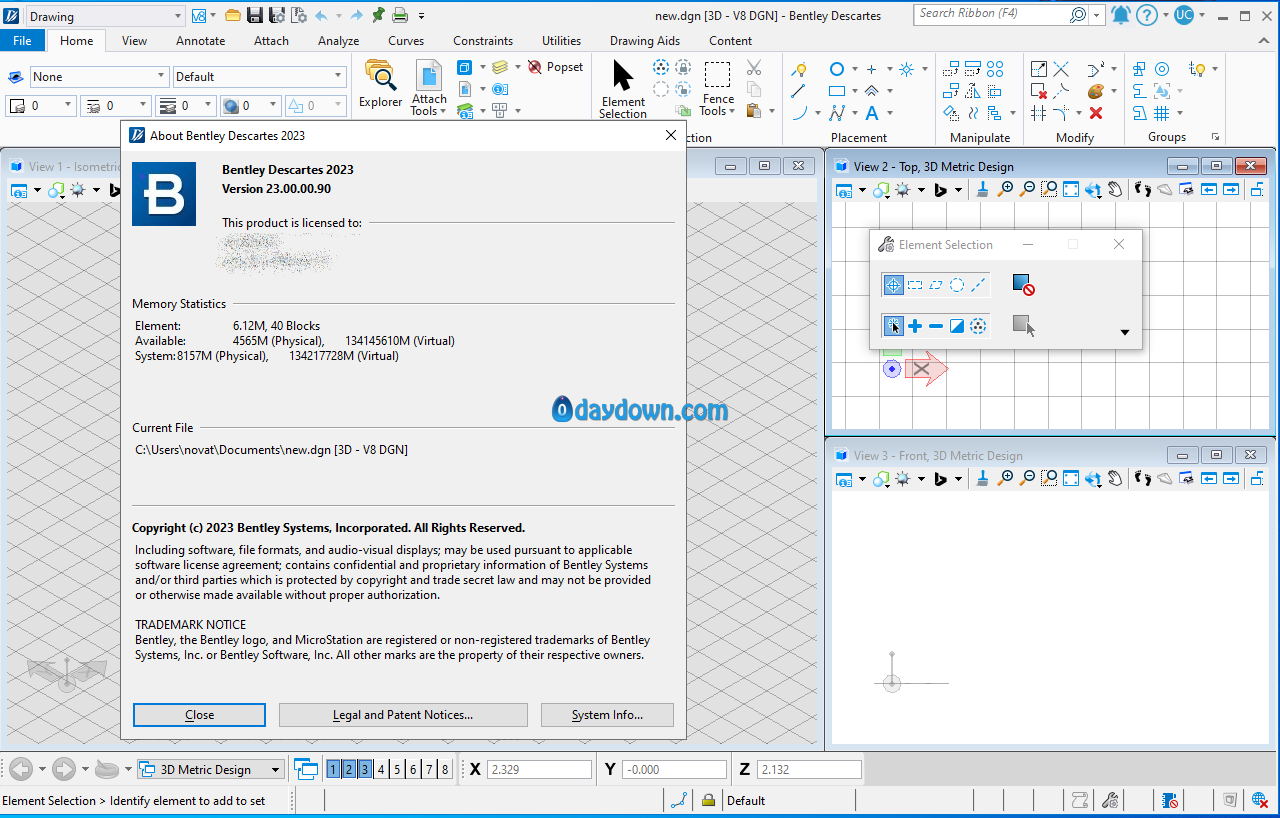
Task: Click the Undo arrow in quick access toolbar
Action: point(321,15)
